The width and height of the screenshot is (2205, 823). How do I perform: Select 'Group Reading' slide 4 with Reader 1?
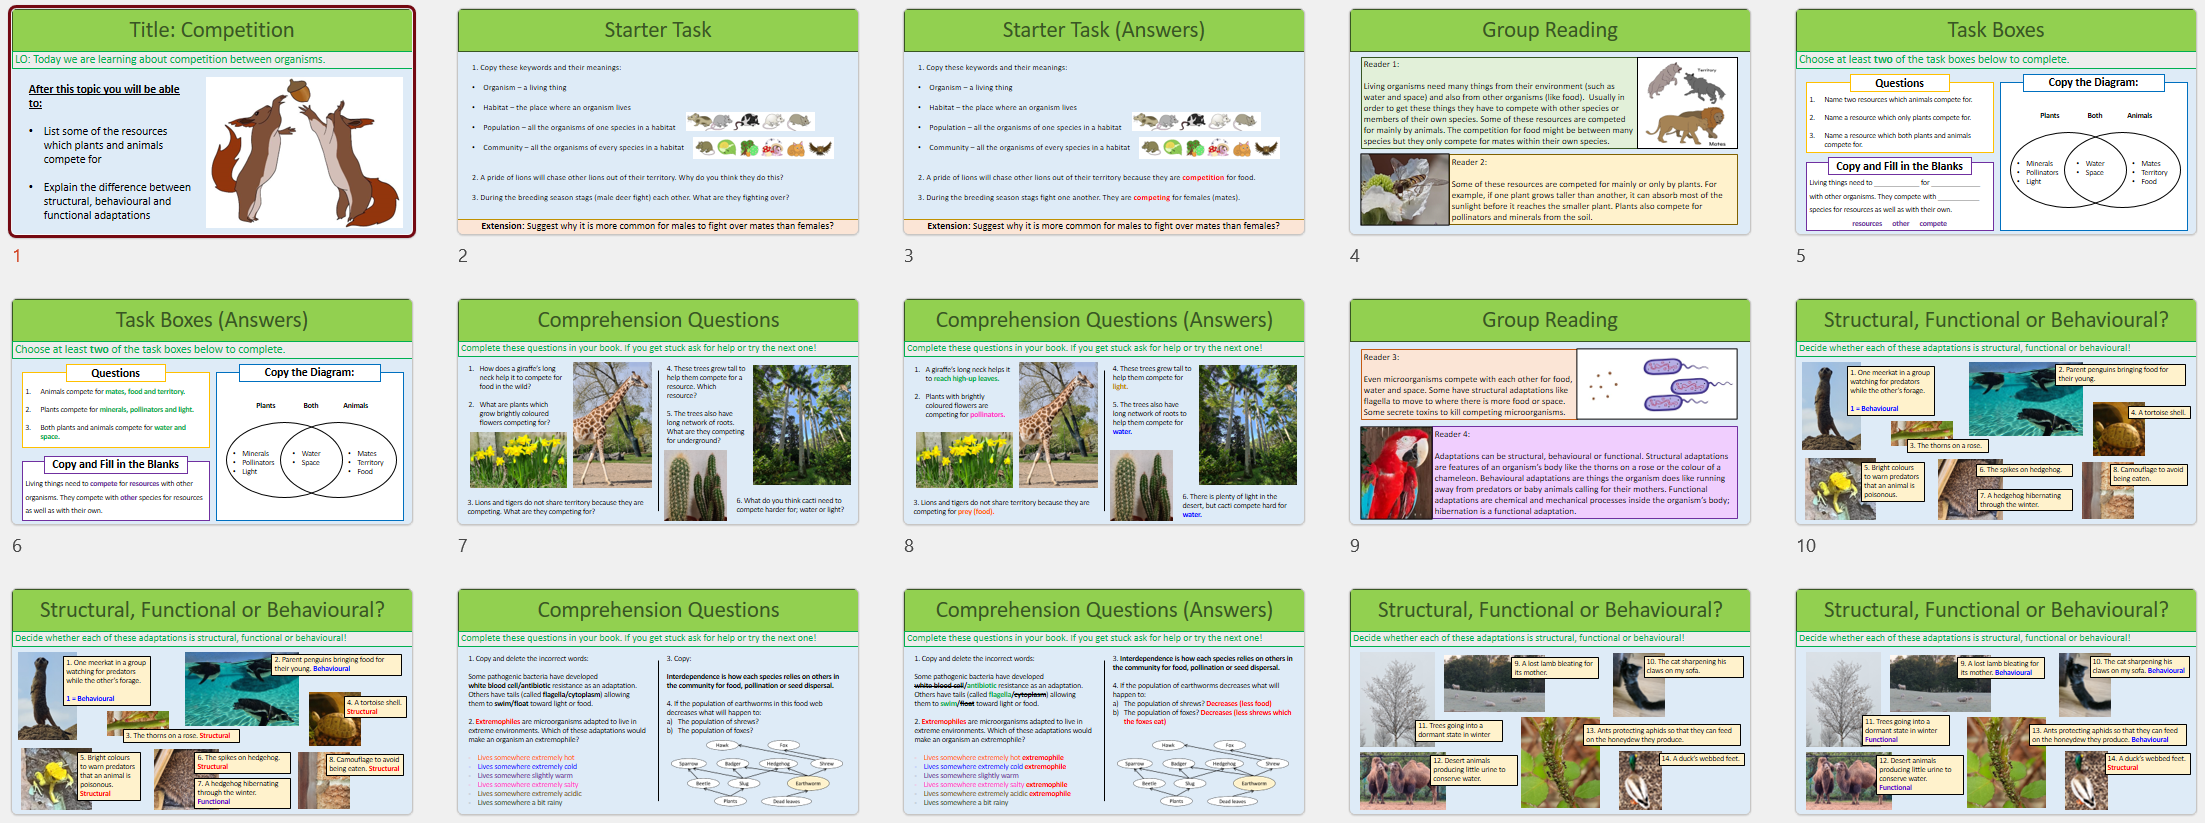click(1550, 122)
